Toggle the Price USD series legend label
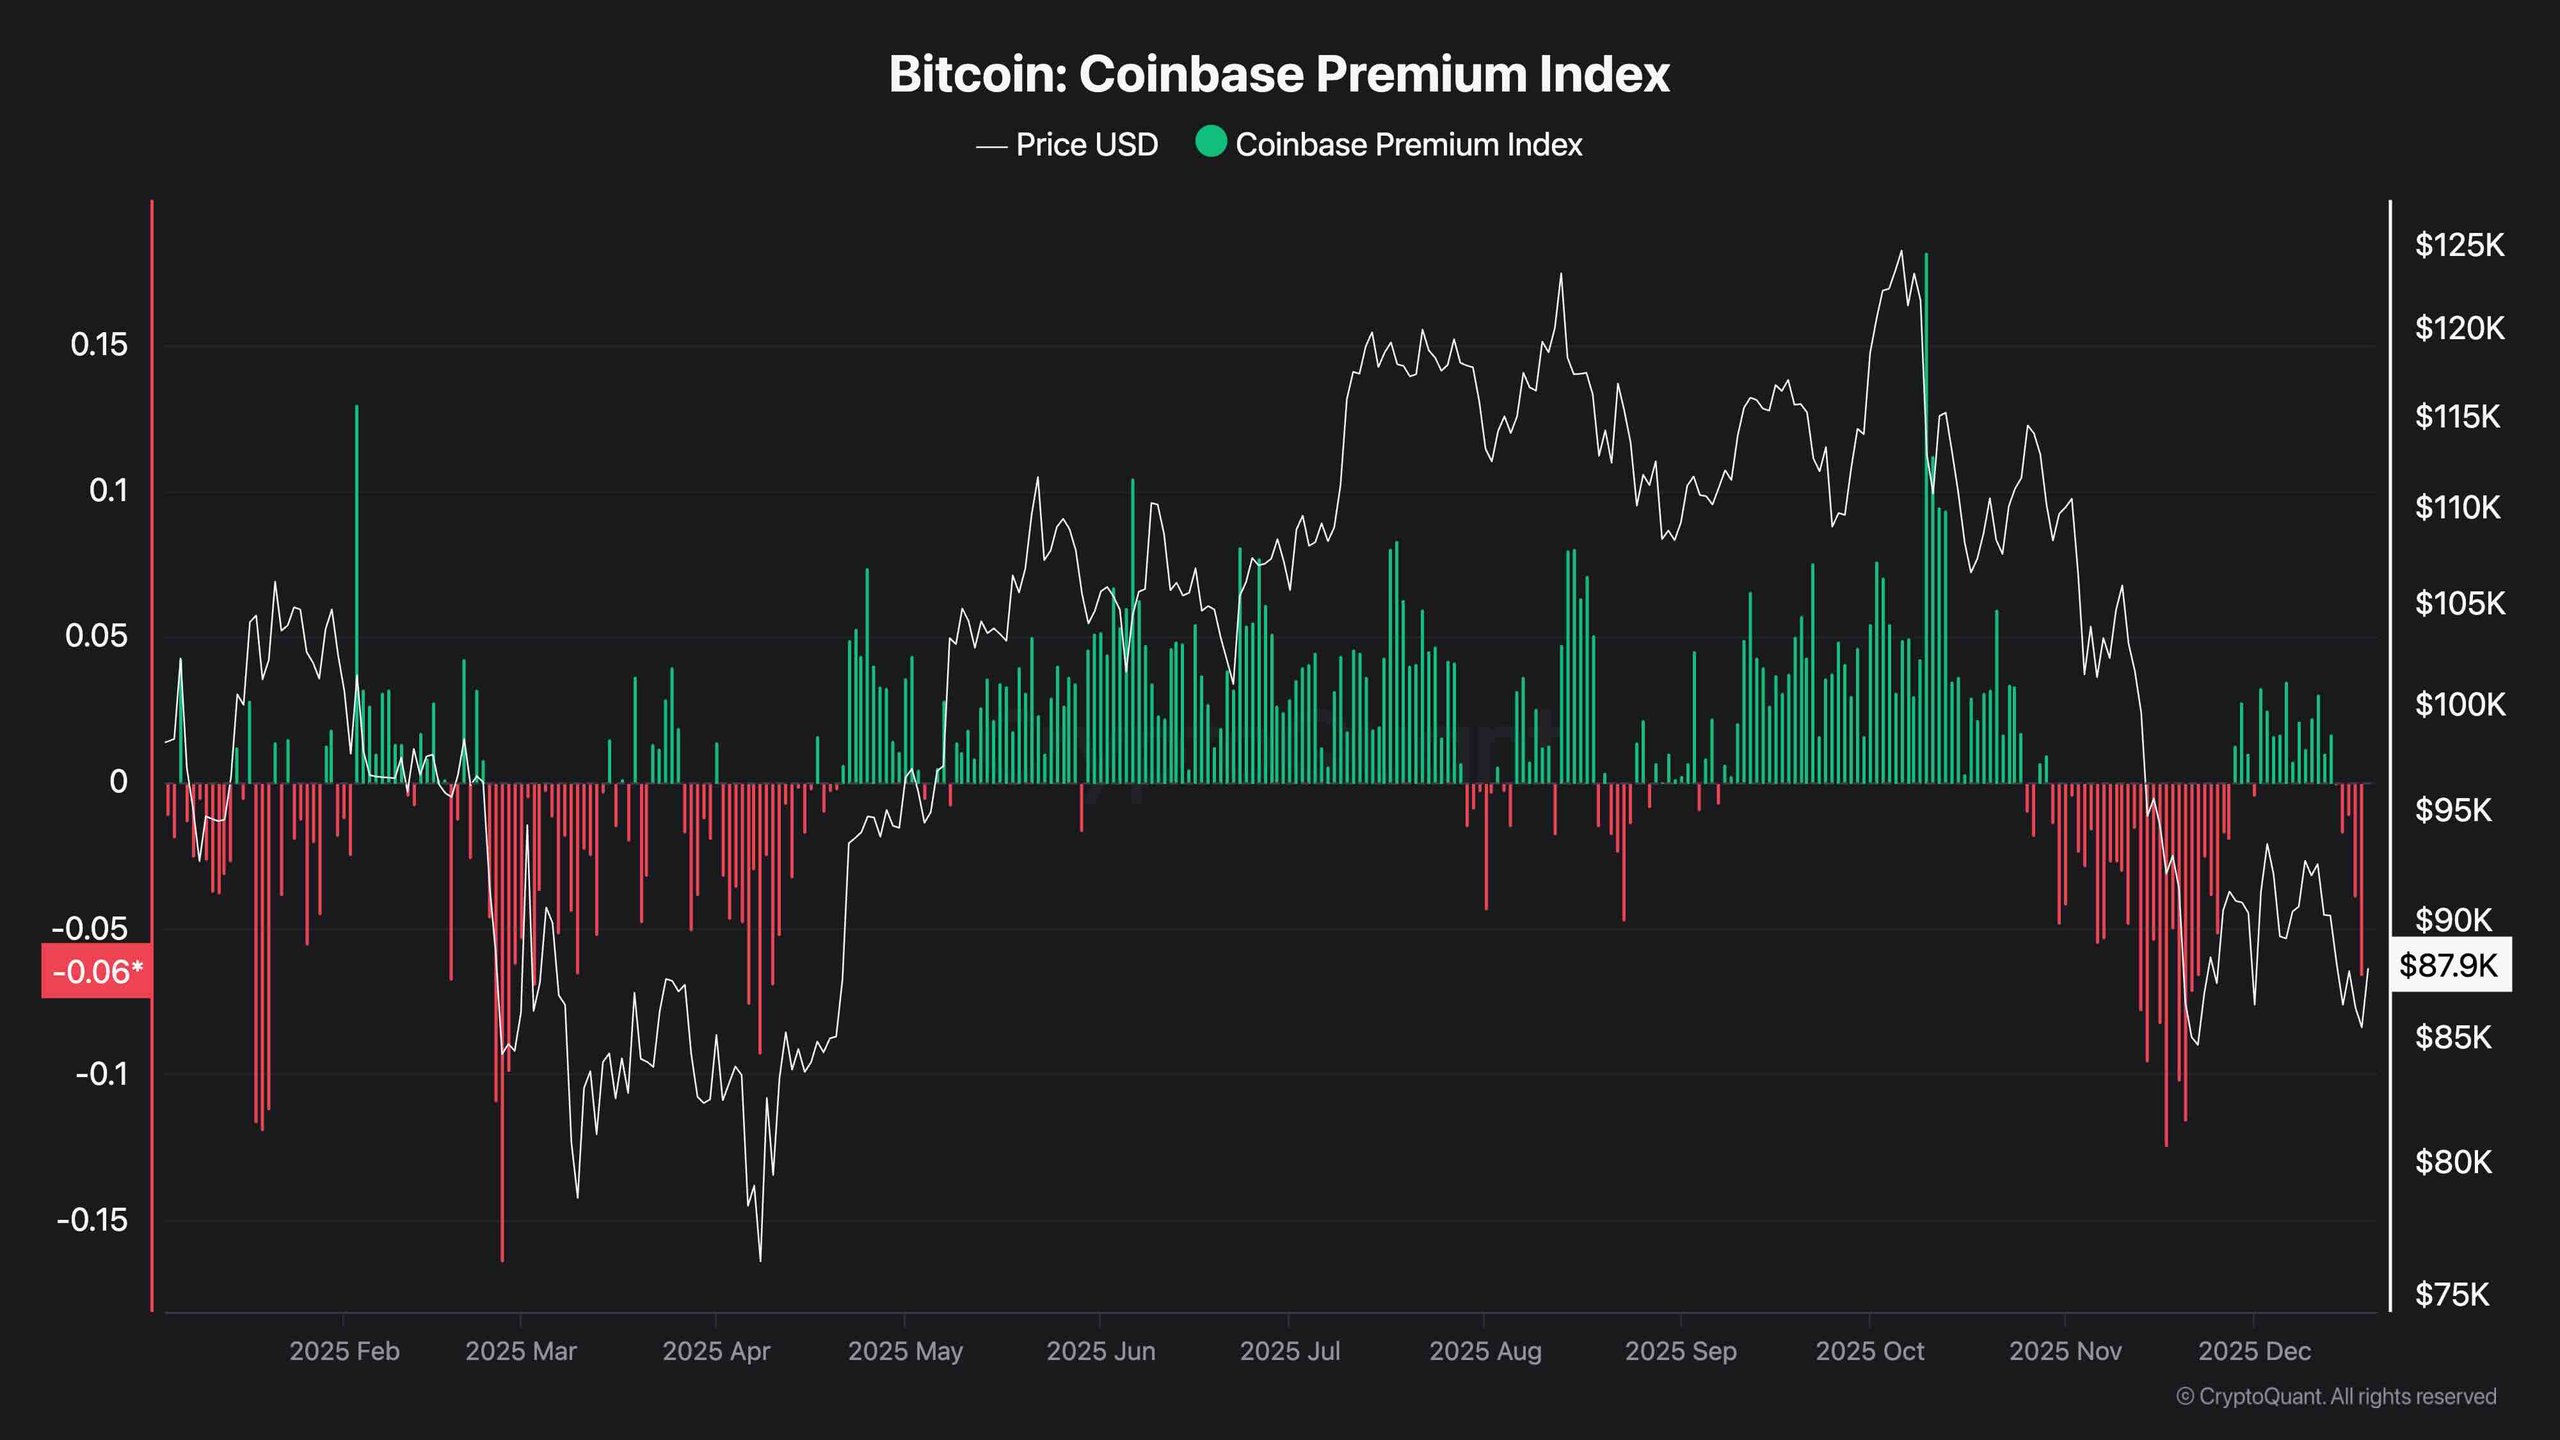The image size is (2560, 1440). 1087,145
